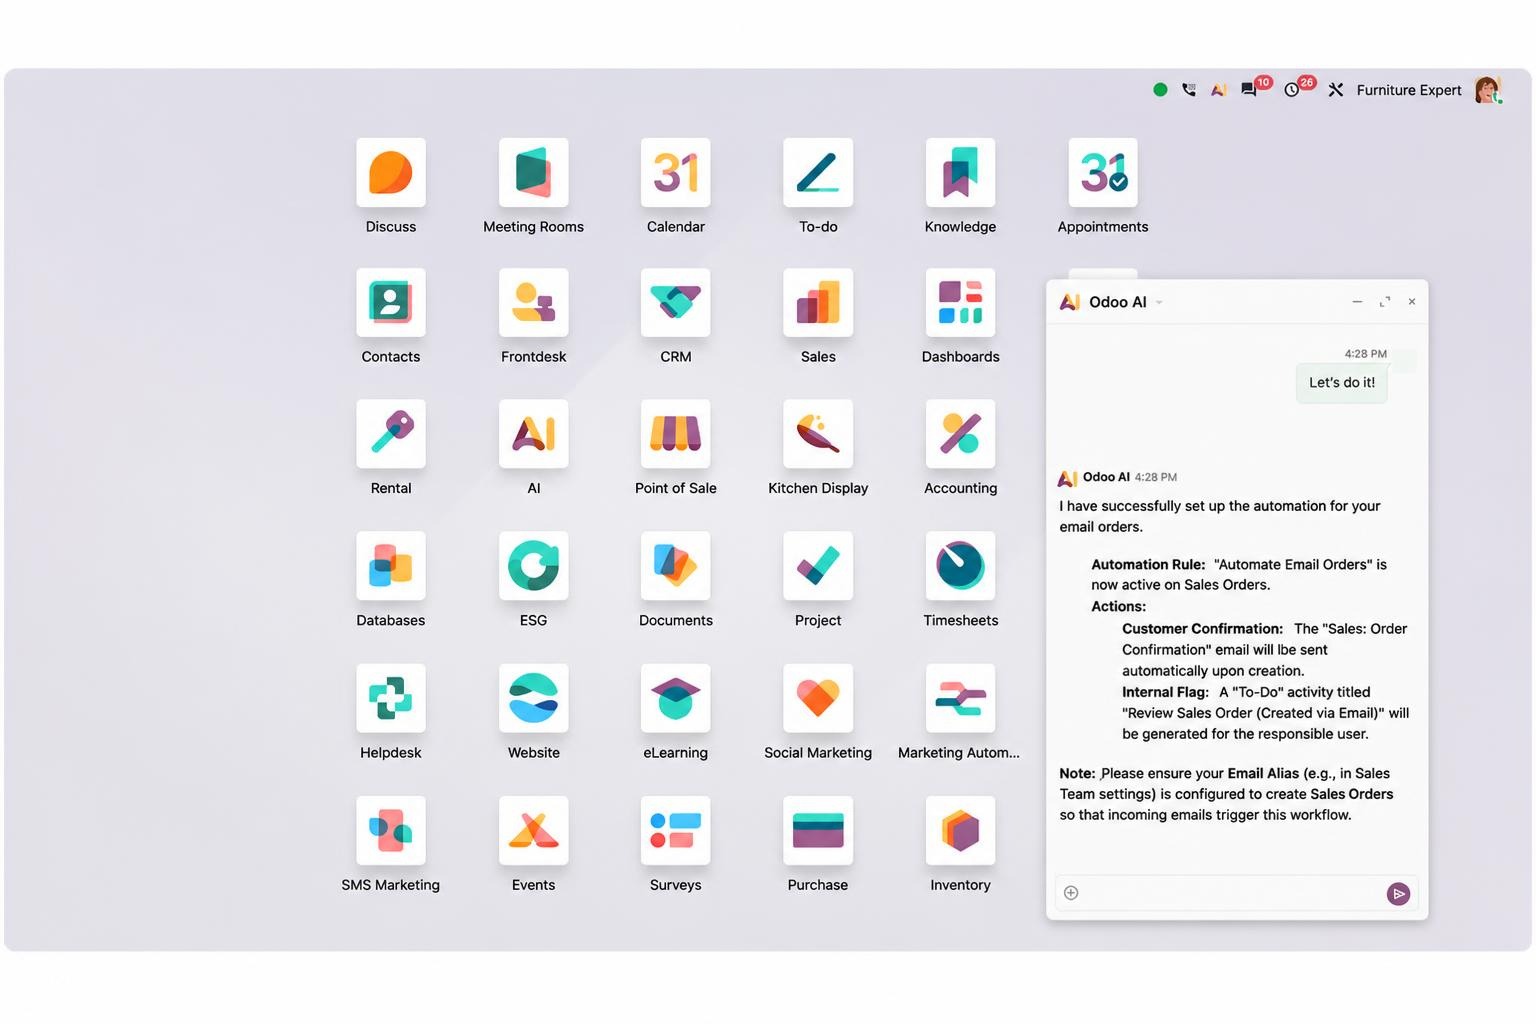The height and width of the screenshot is (1024, 1536).
Task: Open the Helpdesk app
Action: [x=390, y=698]
